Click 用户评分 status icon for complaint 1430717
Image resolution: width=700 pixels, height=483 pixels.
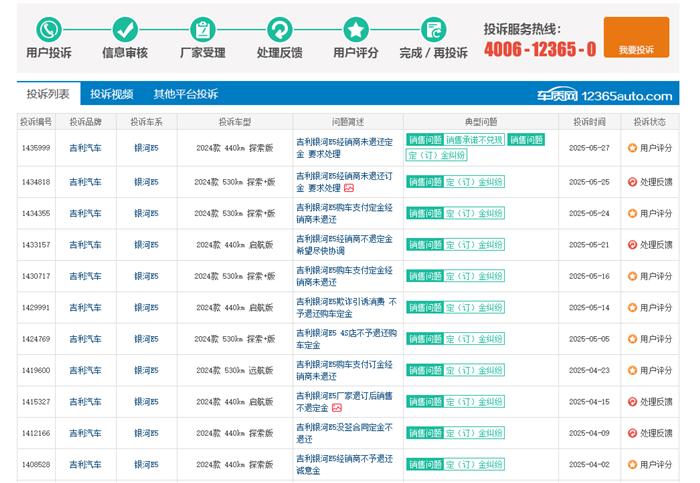coord(632,276)
